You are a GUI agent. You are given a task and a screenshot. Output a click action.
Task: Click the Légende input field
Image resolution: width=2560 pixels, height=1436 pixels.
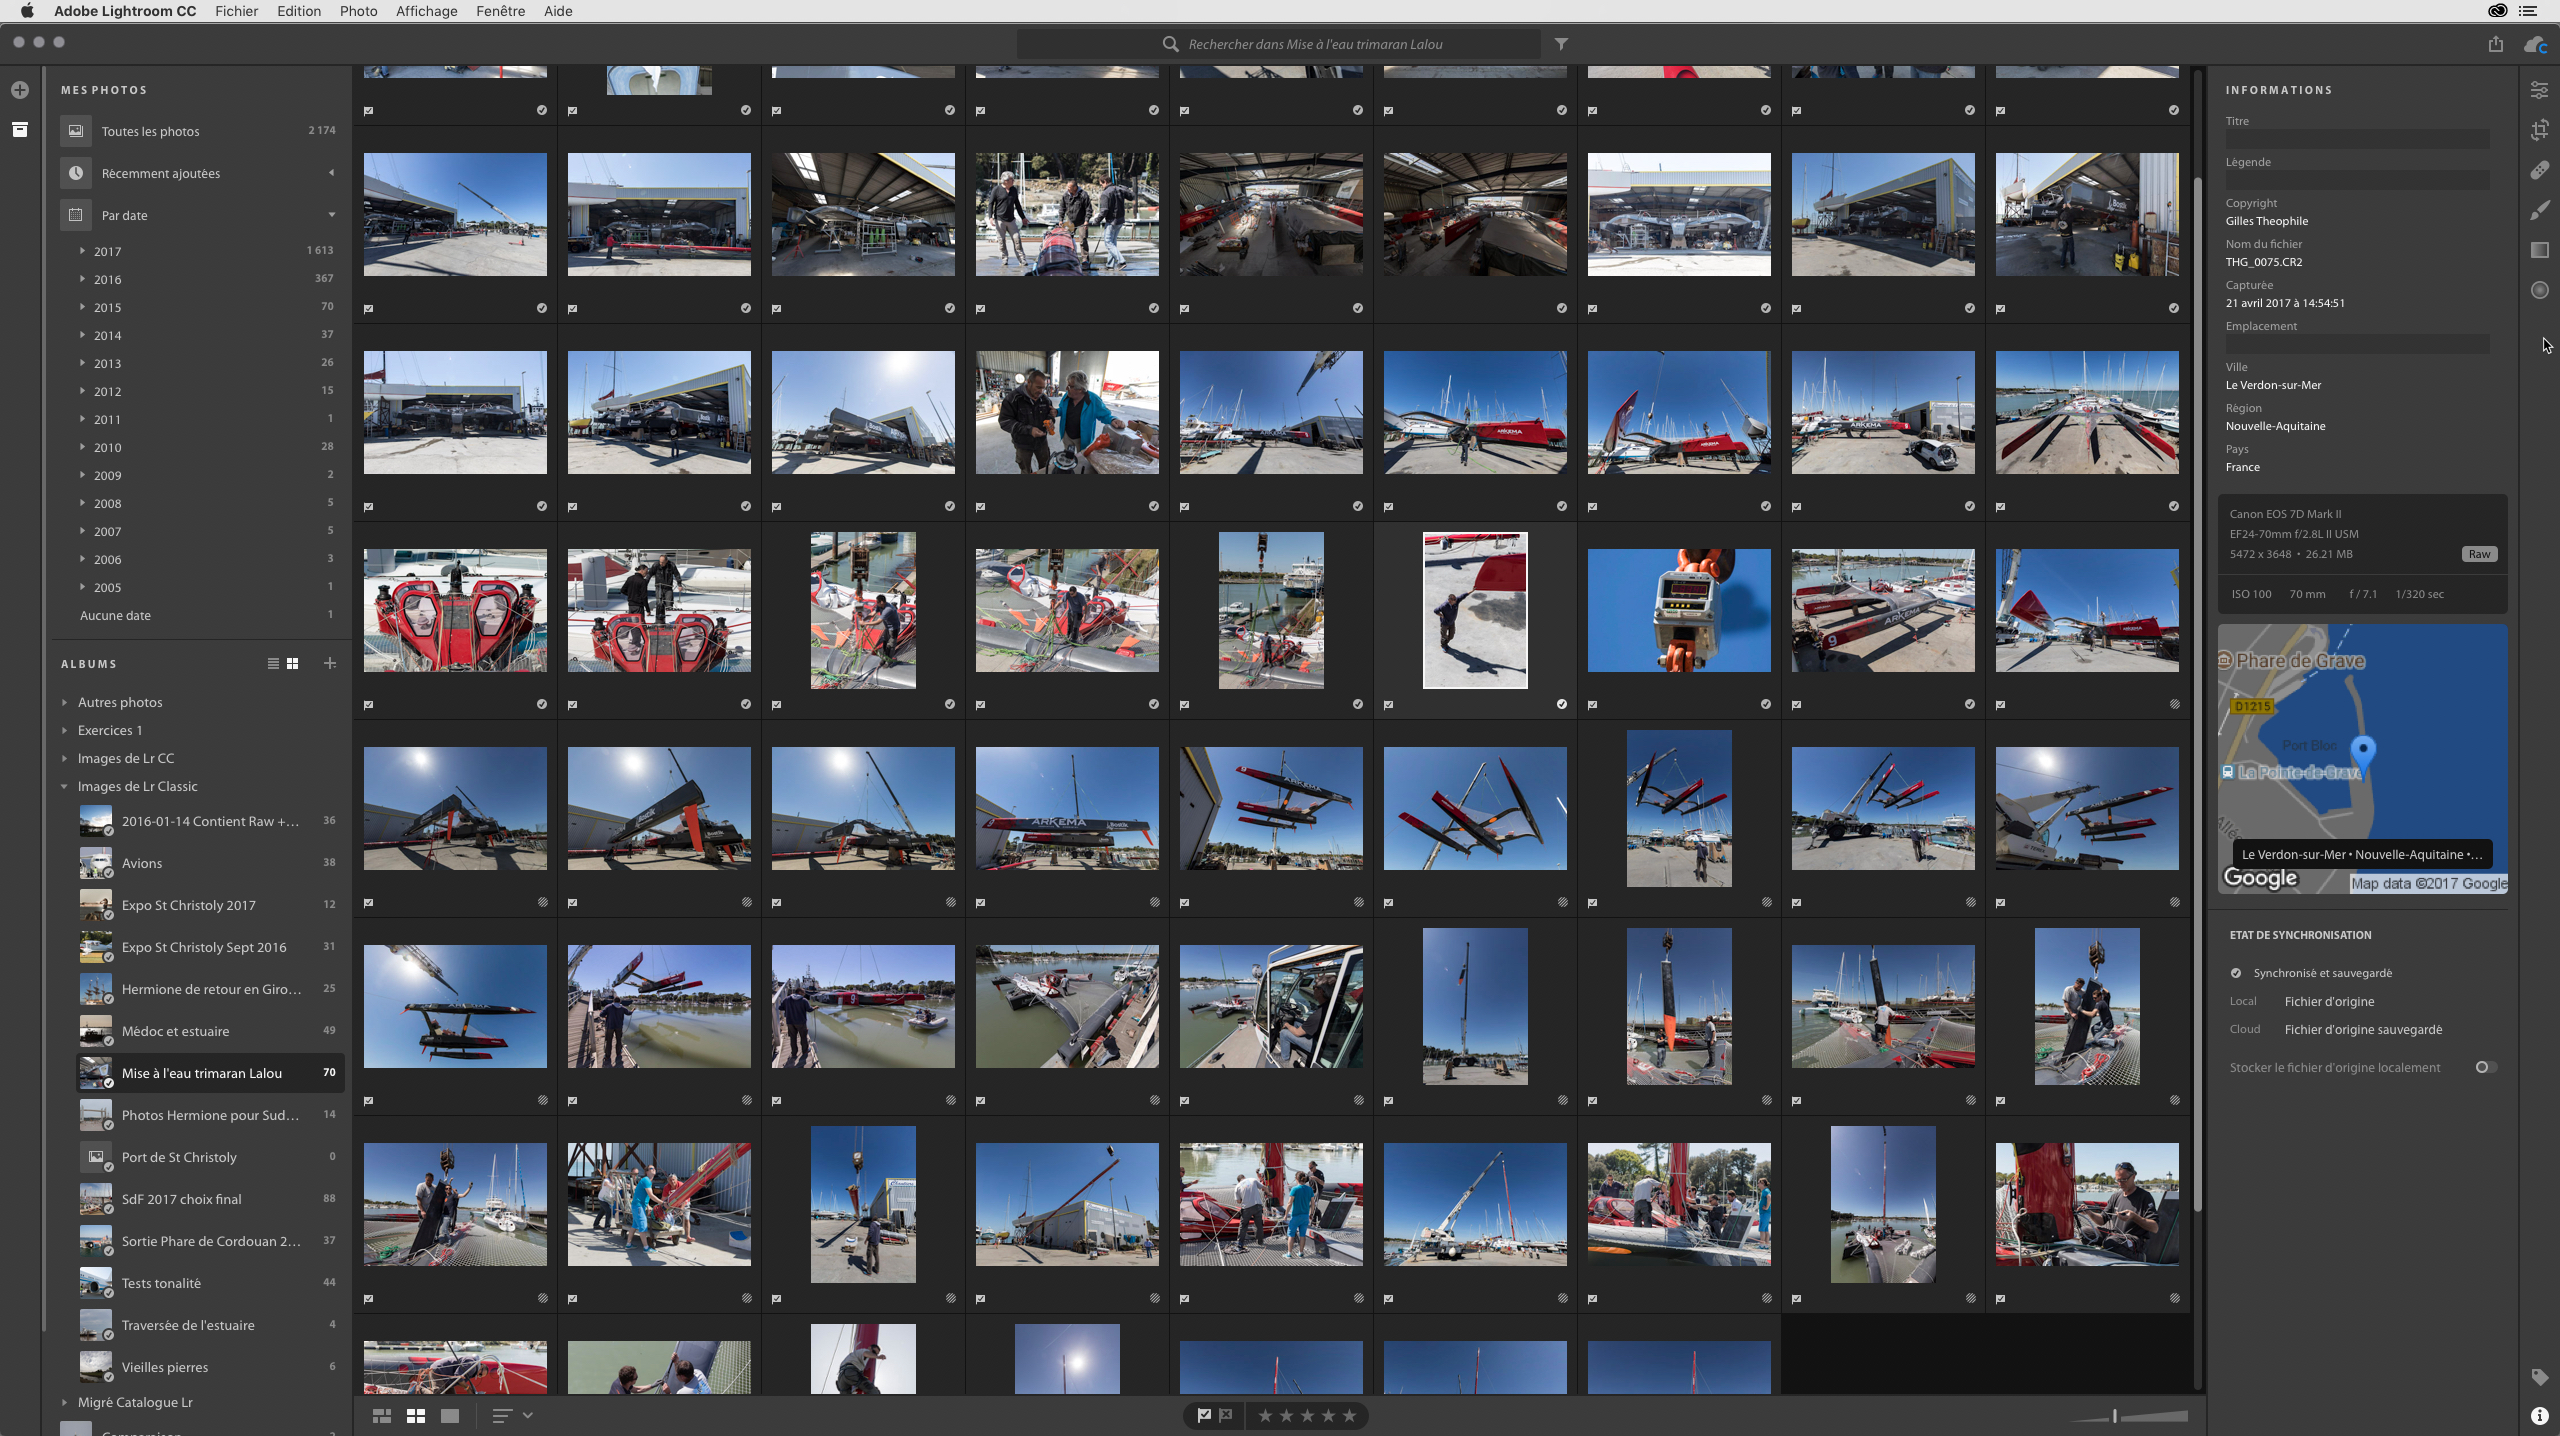click(2357, 180)
